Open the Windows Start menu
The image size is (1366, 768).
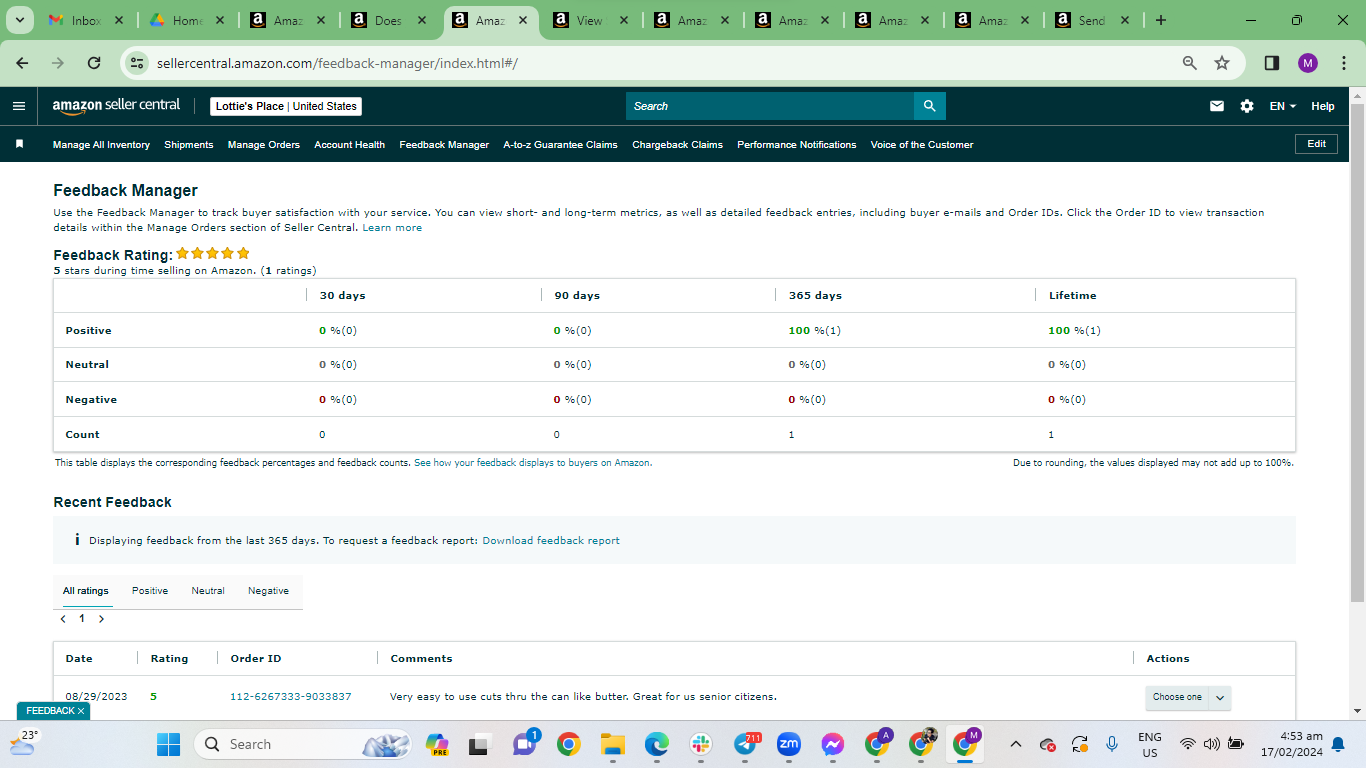coord(168,744)
